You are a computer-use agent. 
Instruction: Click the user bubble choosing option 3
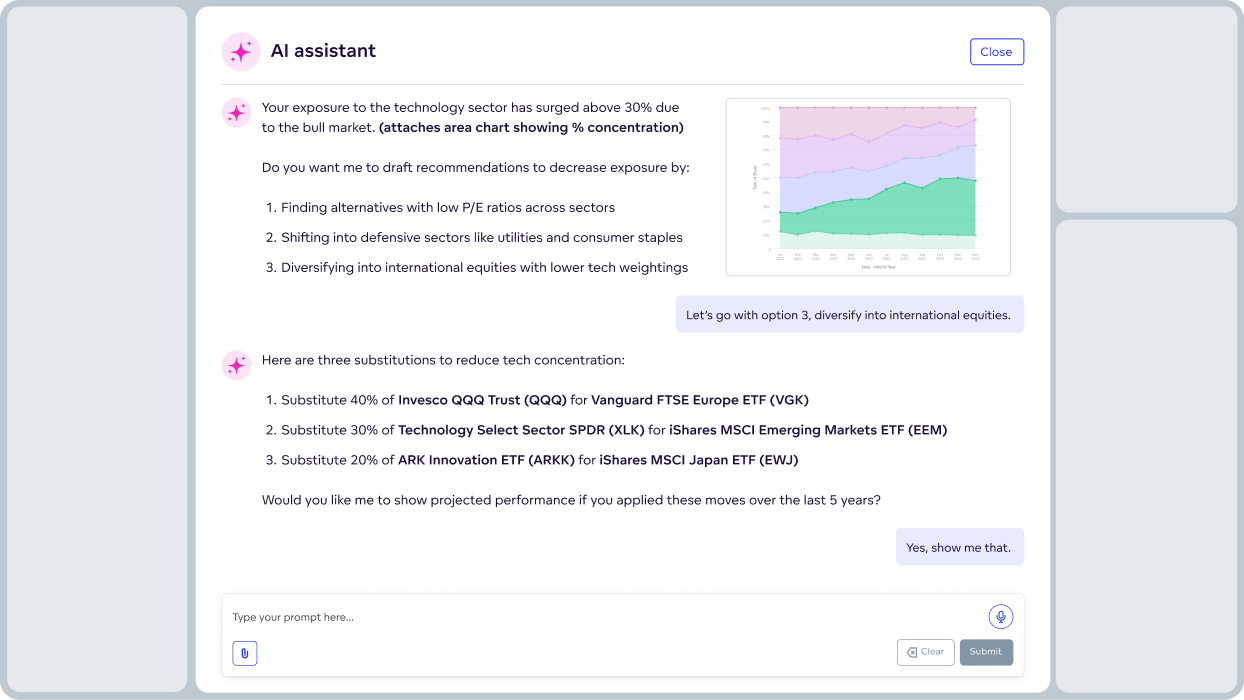pos(849,314)
